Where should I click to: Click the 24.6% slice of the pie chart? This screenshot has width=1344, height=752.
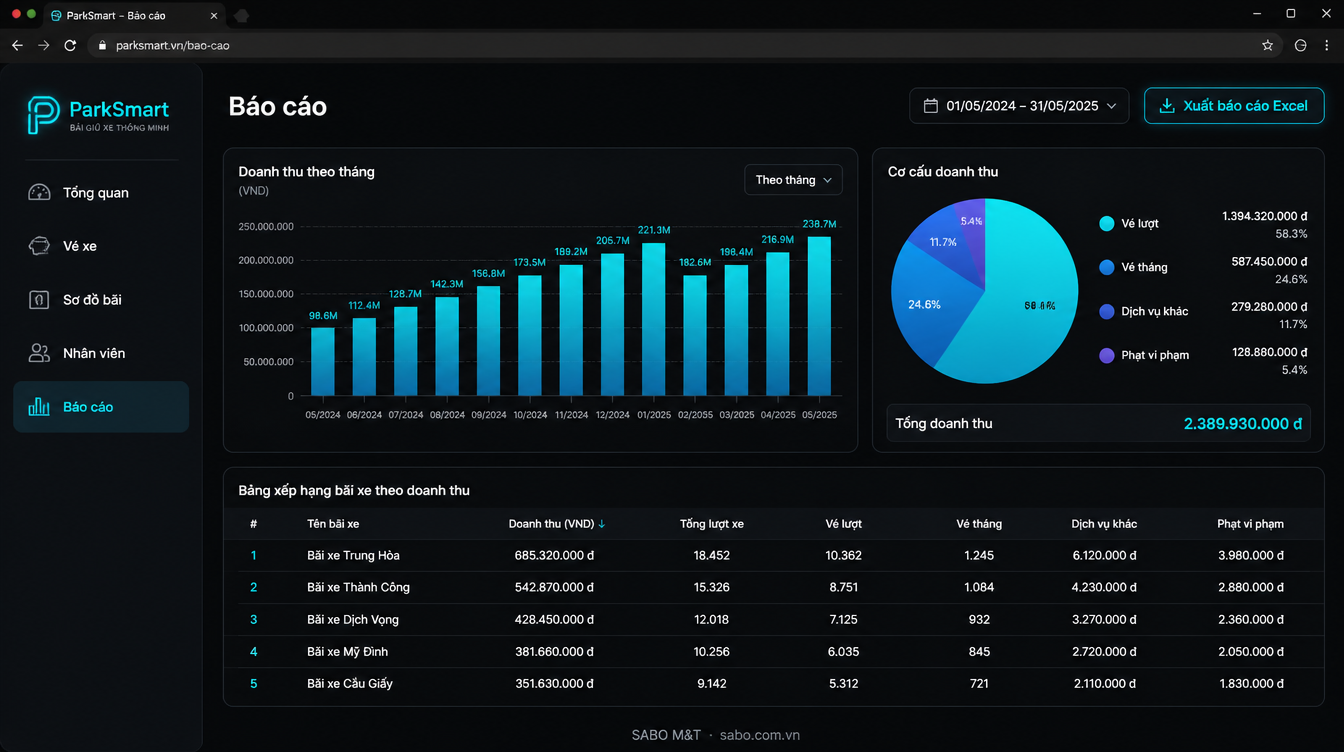click(924, 305)
